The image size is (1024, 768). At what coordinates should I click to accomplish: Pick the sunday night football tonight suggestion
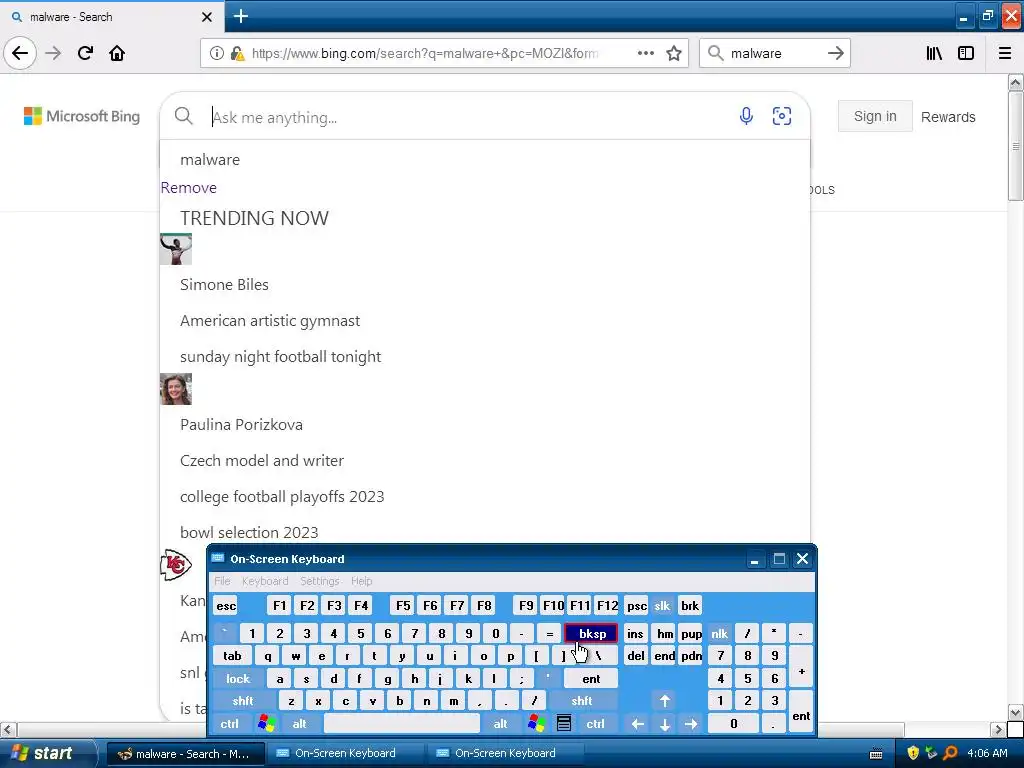280,357
